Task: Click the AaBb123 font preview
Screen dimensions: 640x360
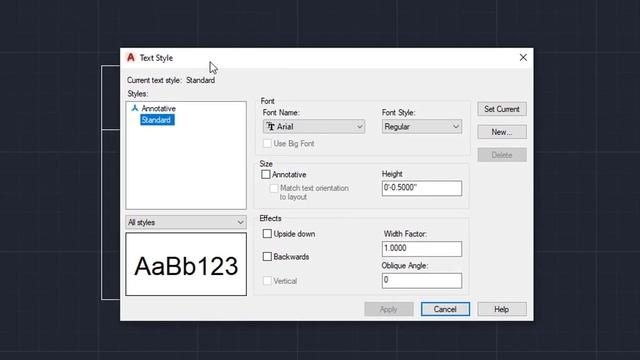Action: [x=186, y=264]
